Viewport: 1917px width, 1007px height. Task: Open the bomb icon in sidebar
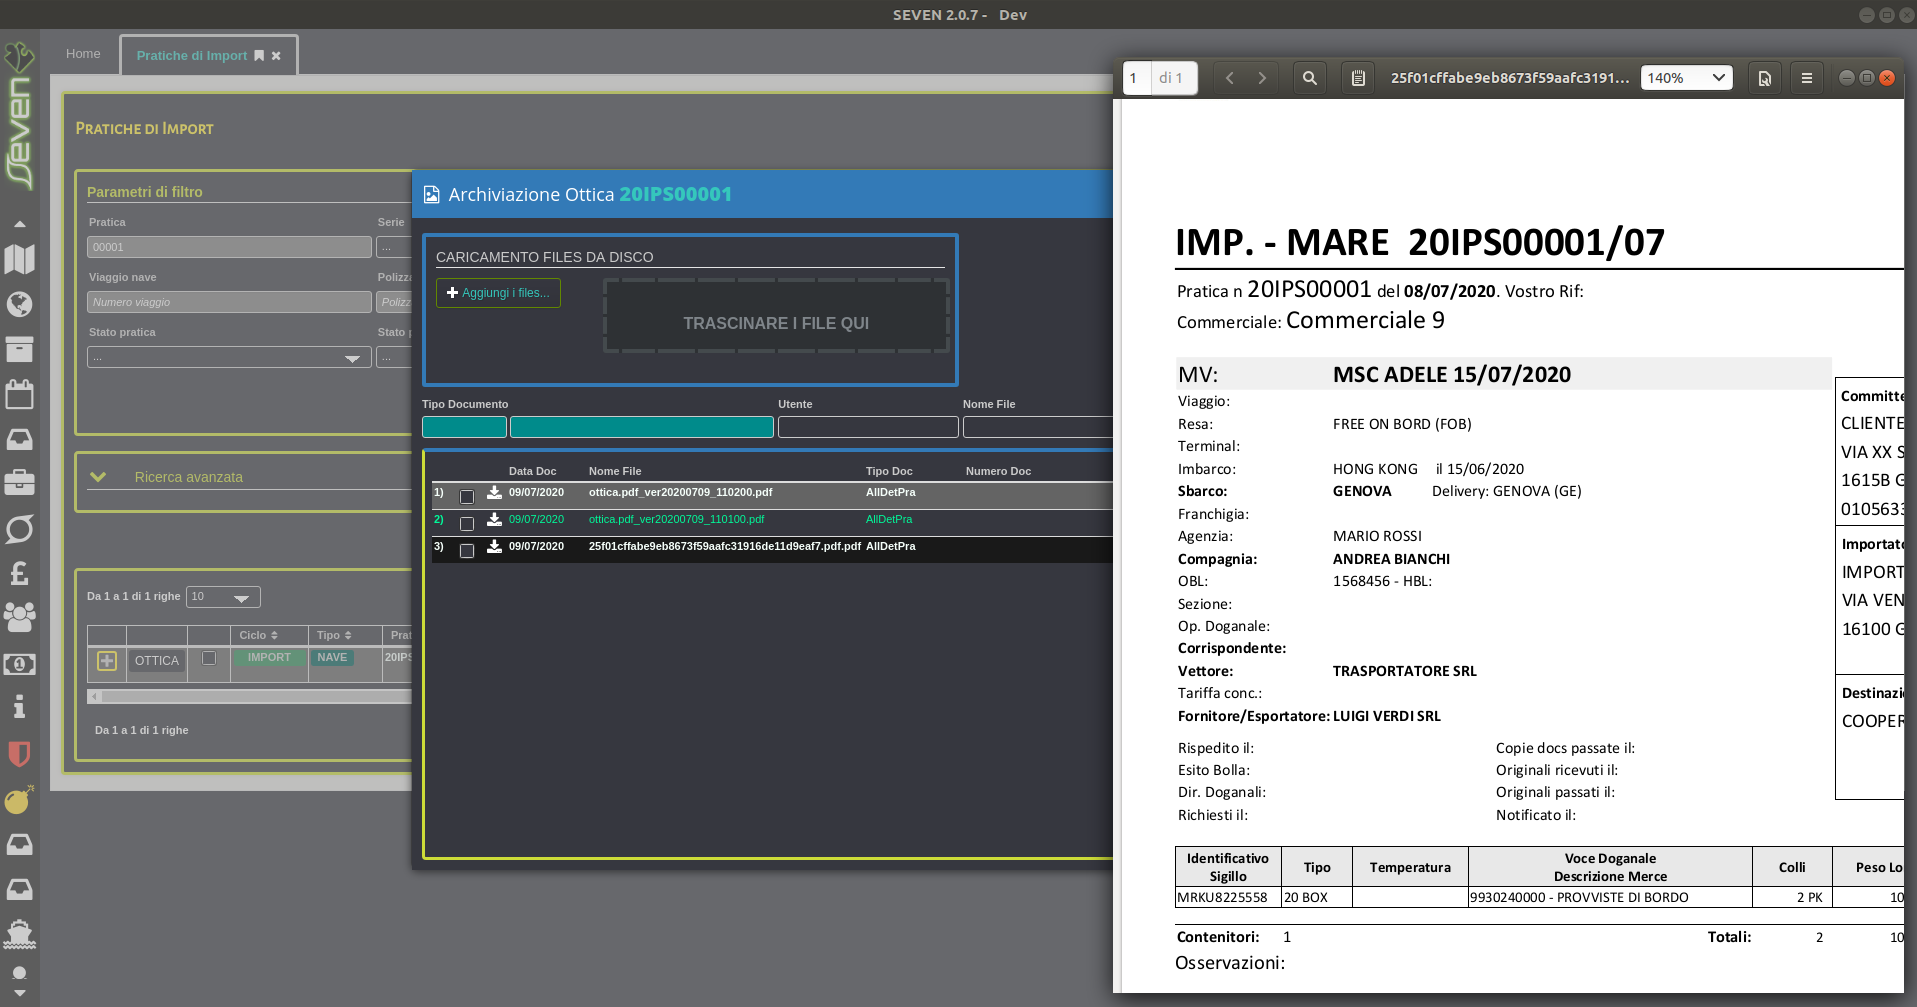tap(19, 800)
